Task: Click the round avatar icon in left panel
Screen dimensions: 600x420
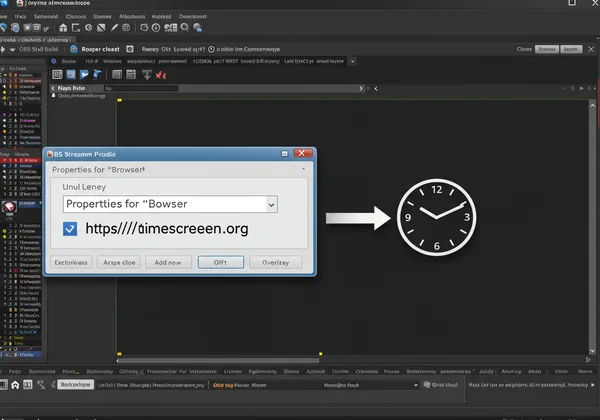Action: [x=9, y=207]
